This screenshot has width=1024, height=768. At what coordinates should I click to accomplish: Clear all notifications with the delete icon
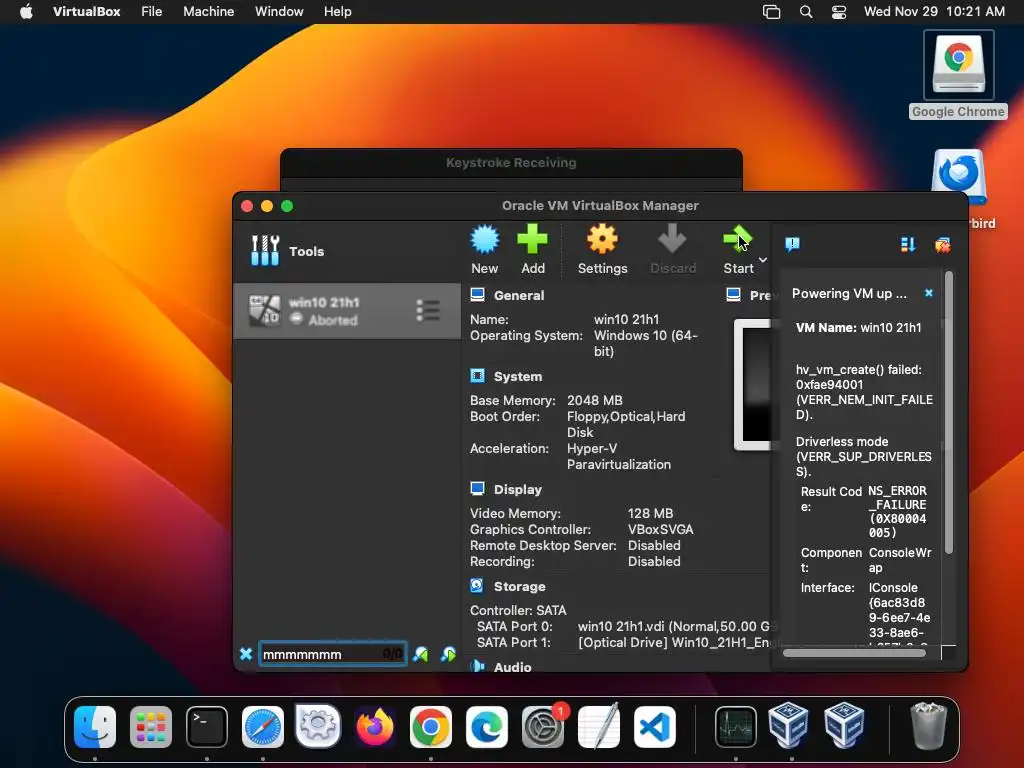(x=942, y=245)
